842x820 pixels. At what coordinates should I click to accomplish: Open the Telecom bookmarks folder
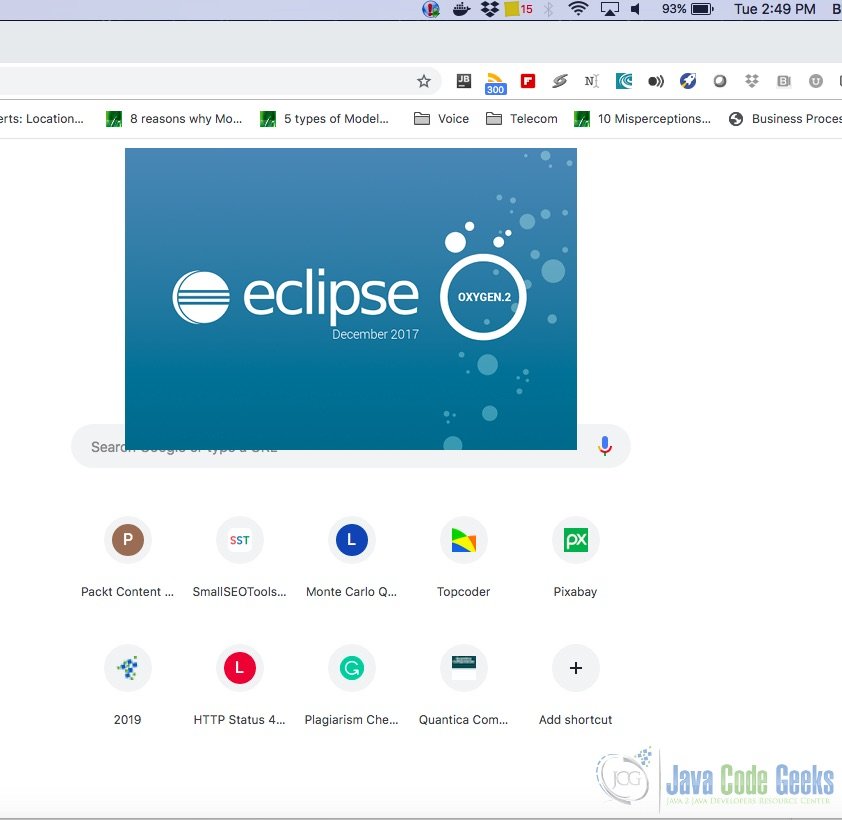pos(521,118)
